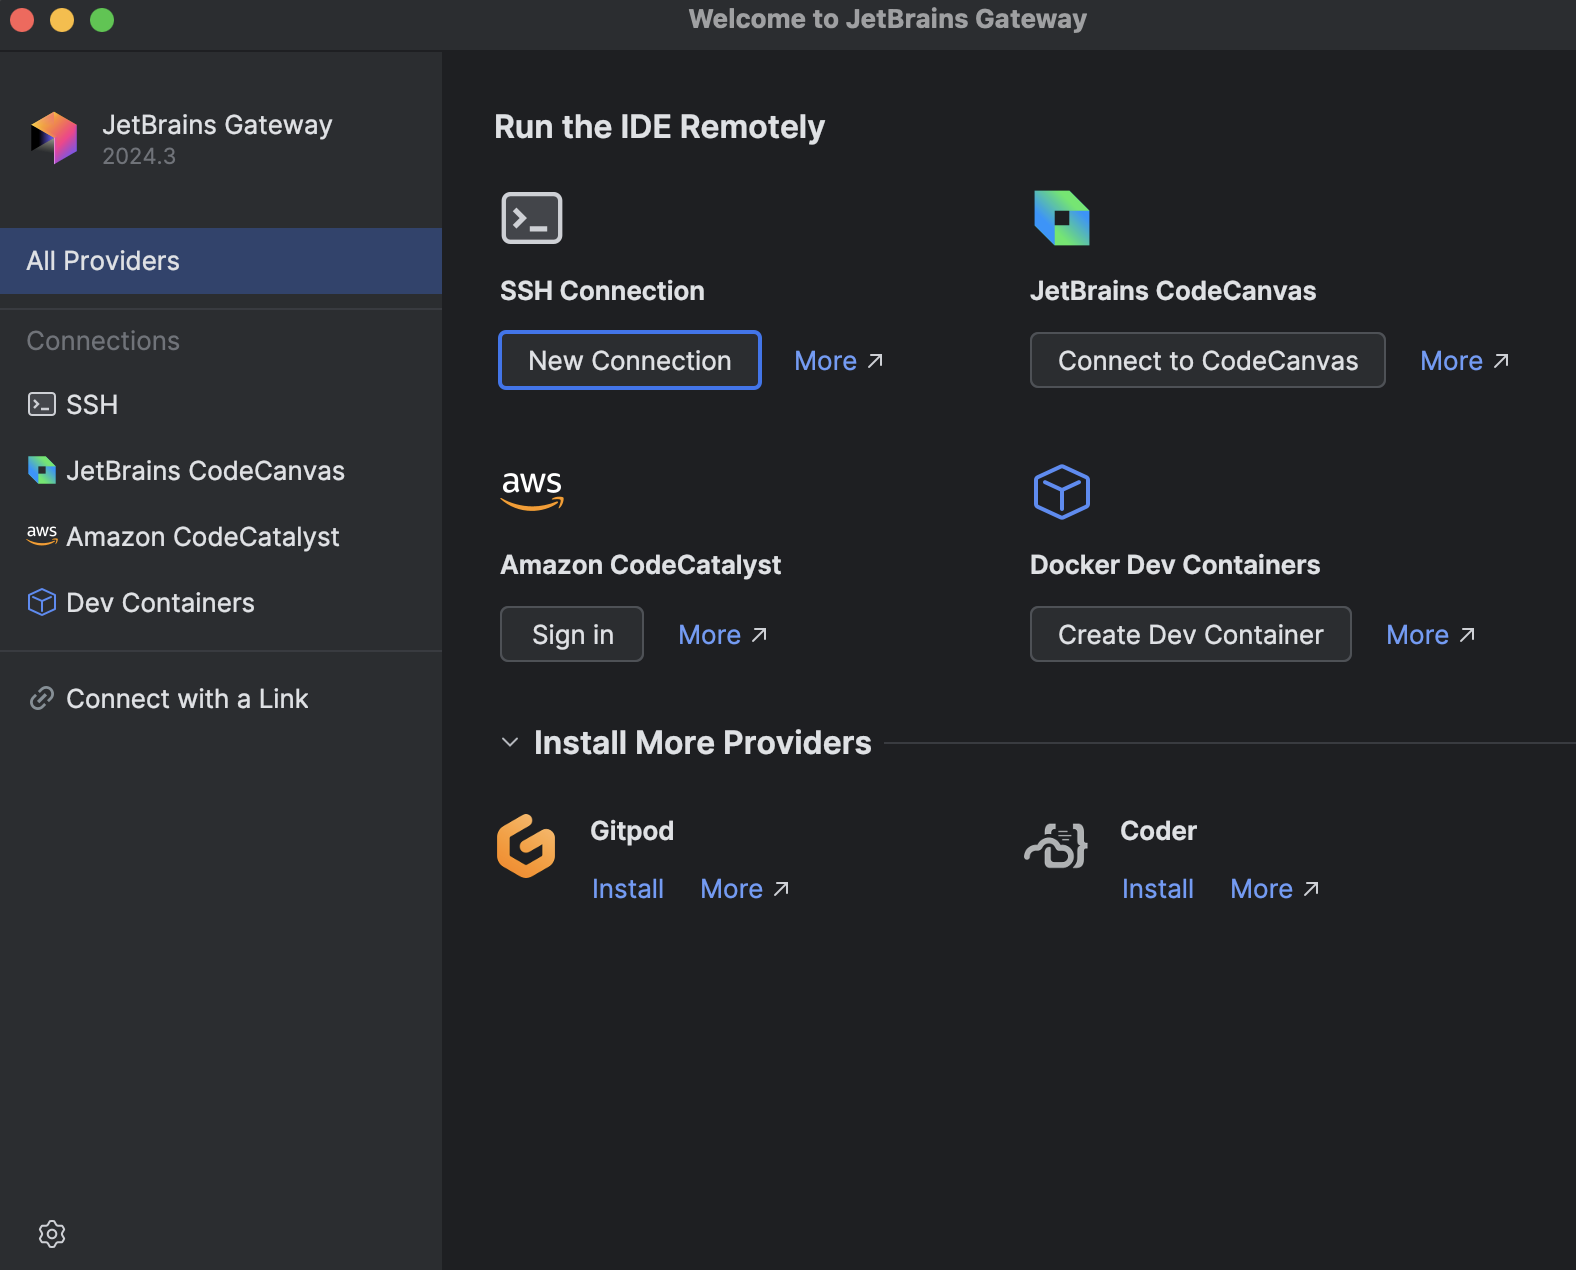Collapse the Install More Providers section
This screenshot has width=1576, height=1270.
point(510,743)
